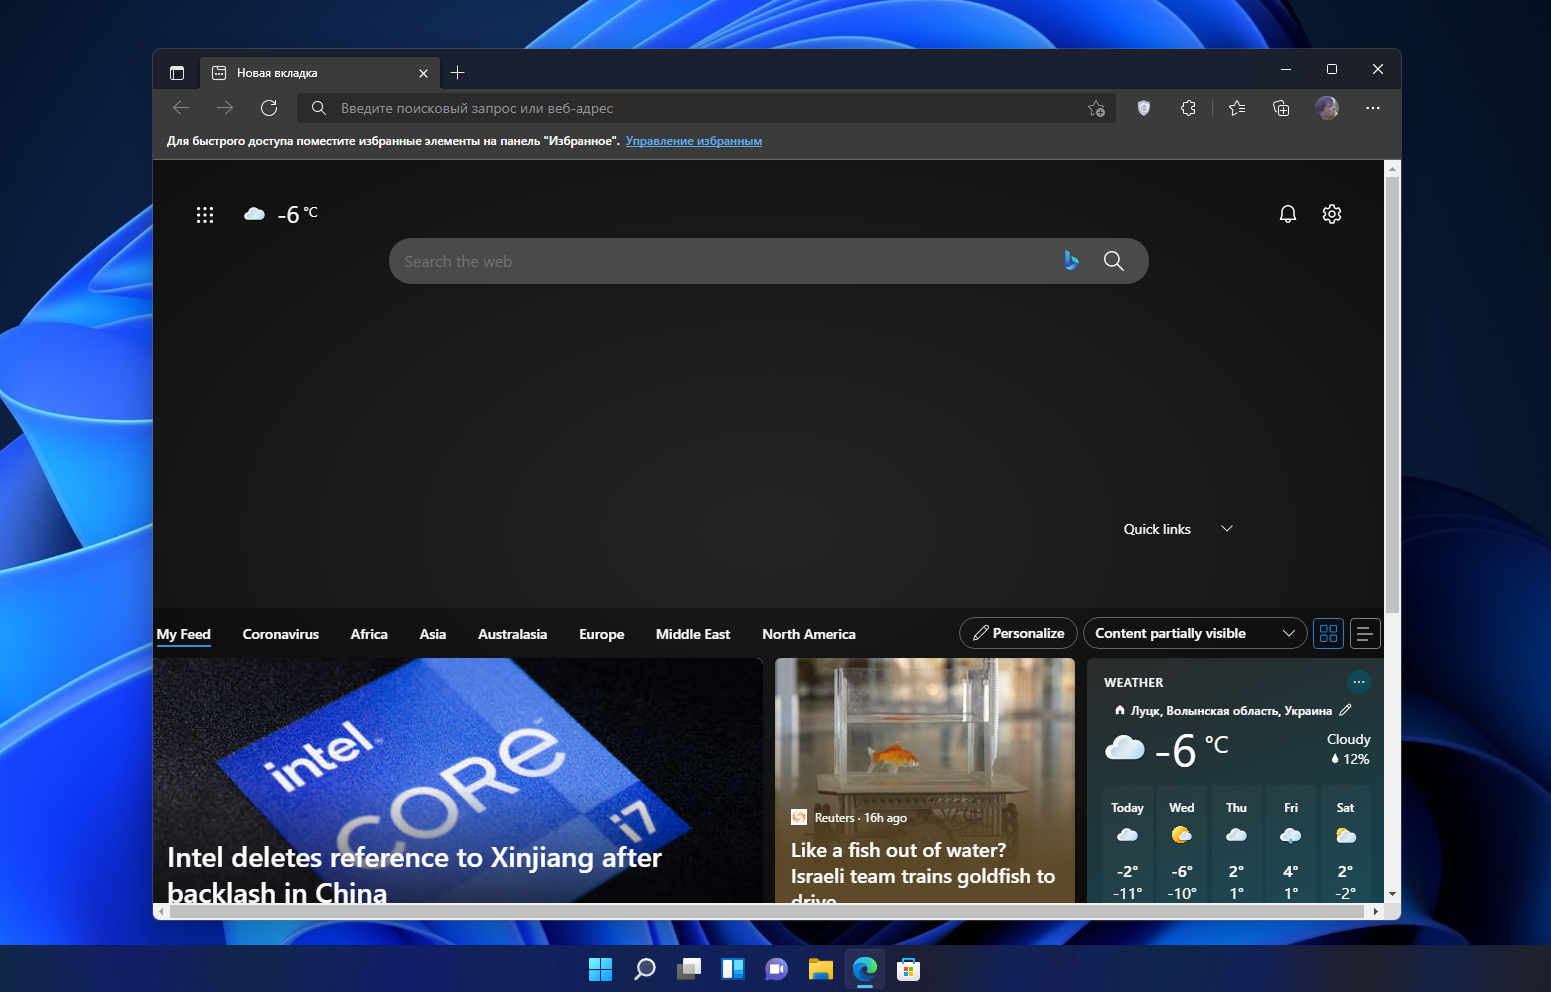Viewport: 1551px width, 992px height.
Task: Open Windows Start menu
Action: (x=600, y=969)
